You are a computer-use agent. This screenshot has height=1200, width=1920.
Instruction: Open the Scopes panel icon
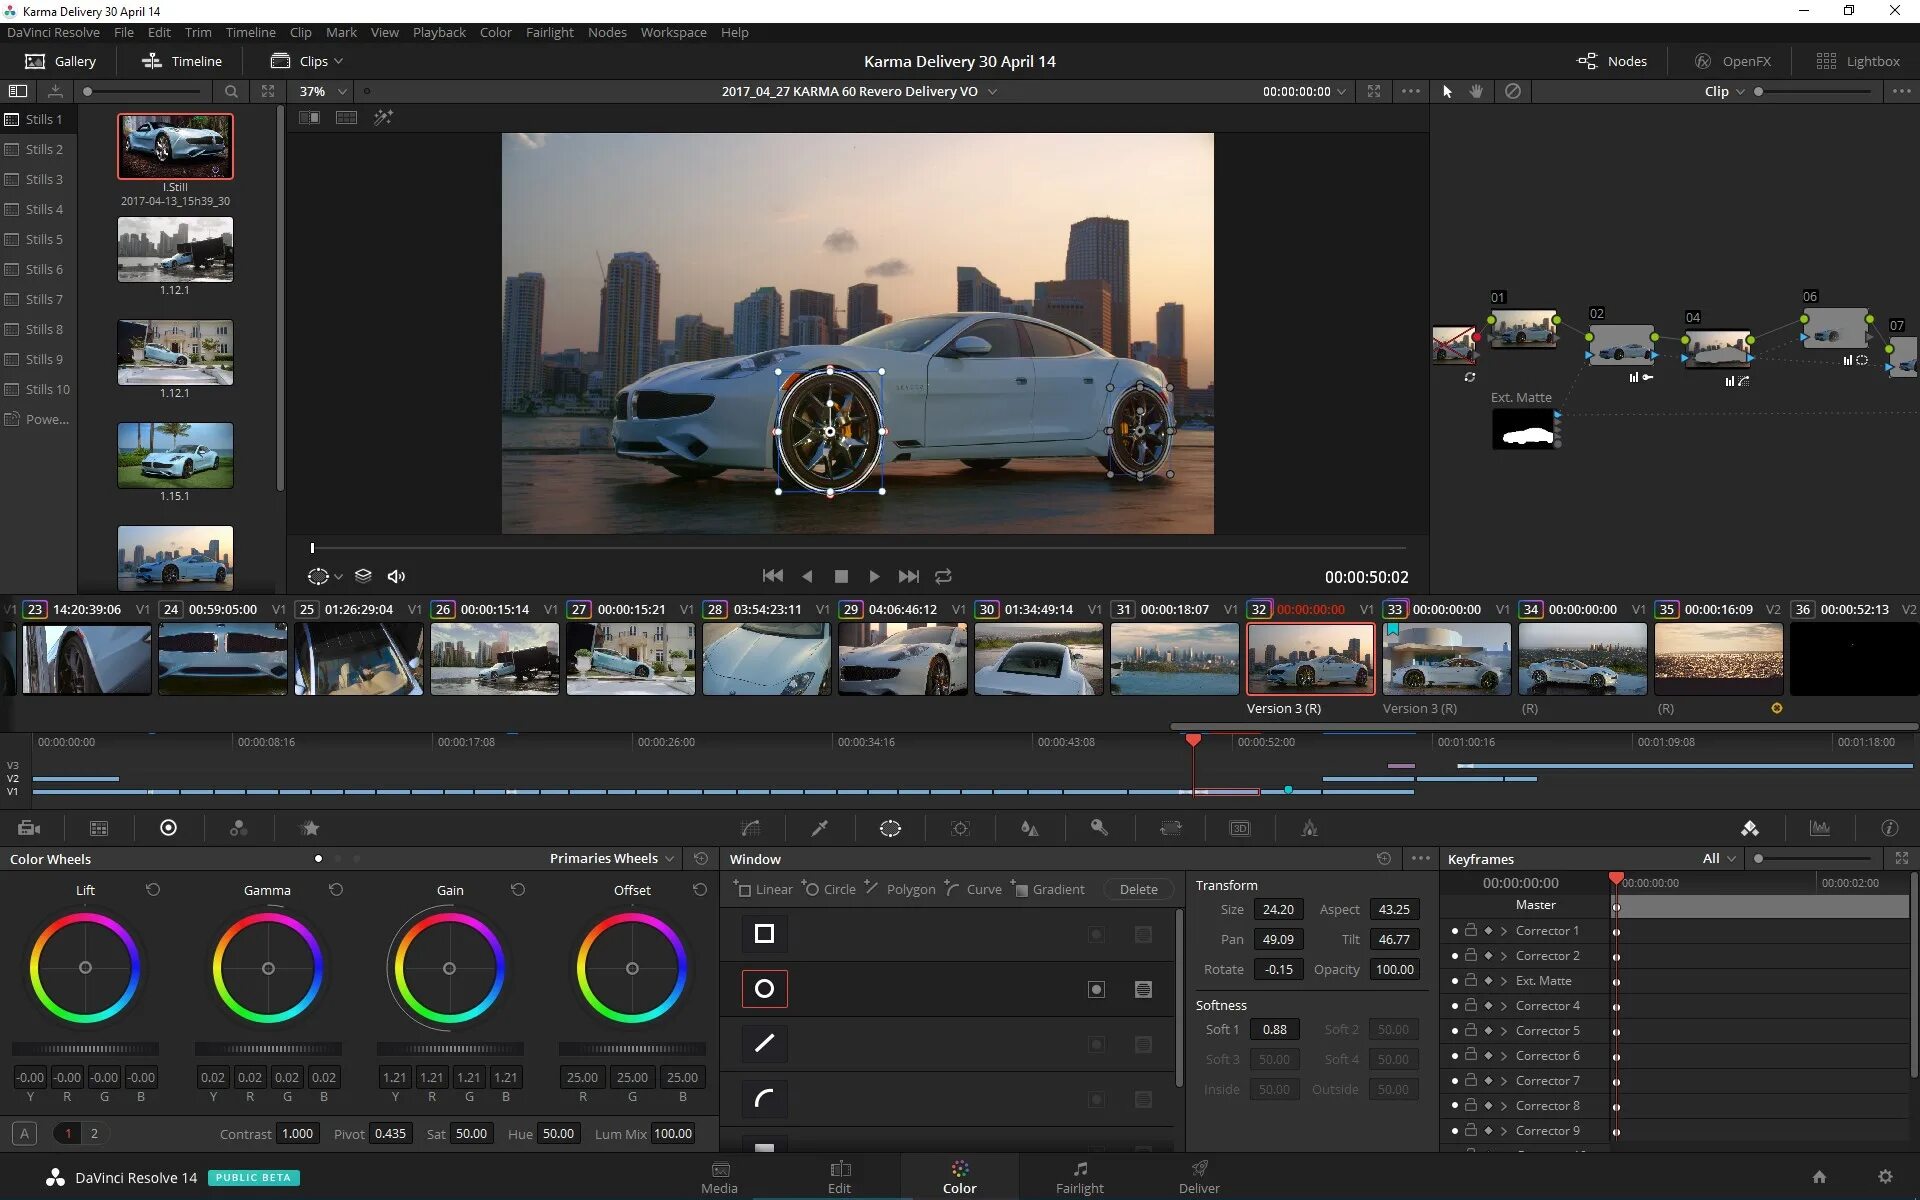tap(1819, 828)
